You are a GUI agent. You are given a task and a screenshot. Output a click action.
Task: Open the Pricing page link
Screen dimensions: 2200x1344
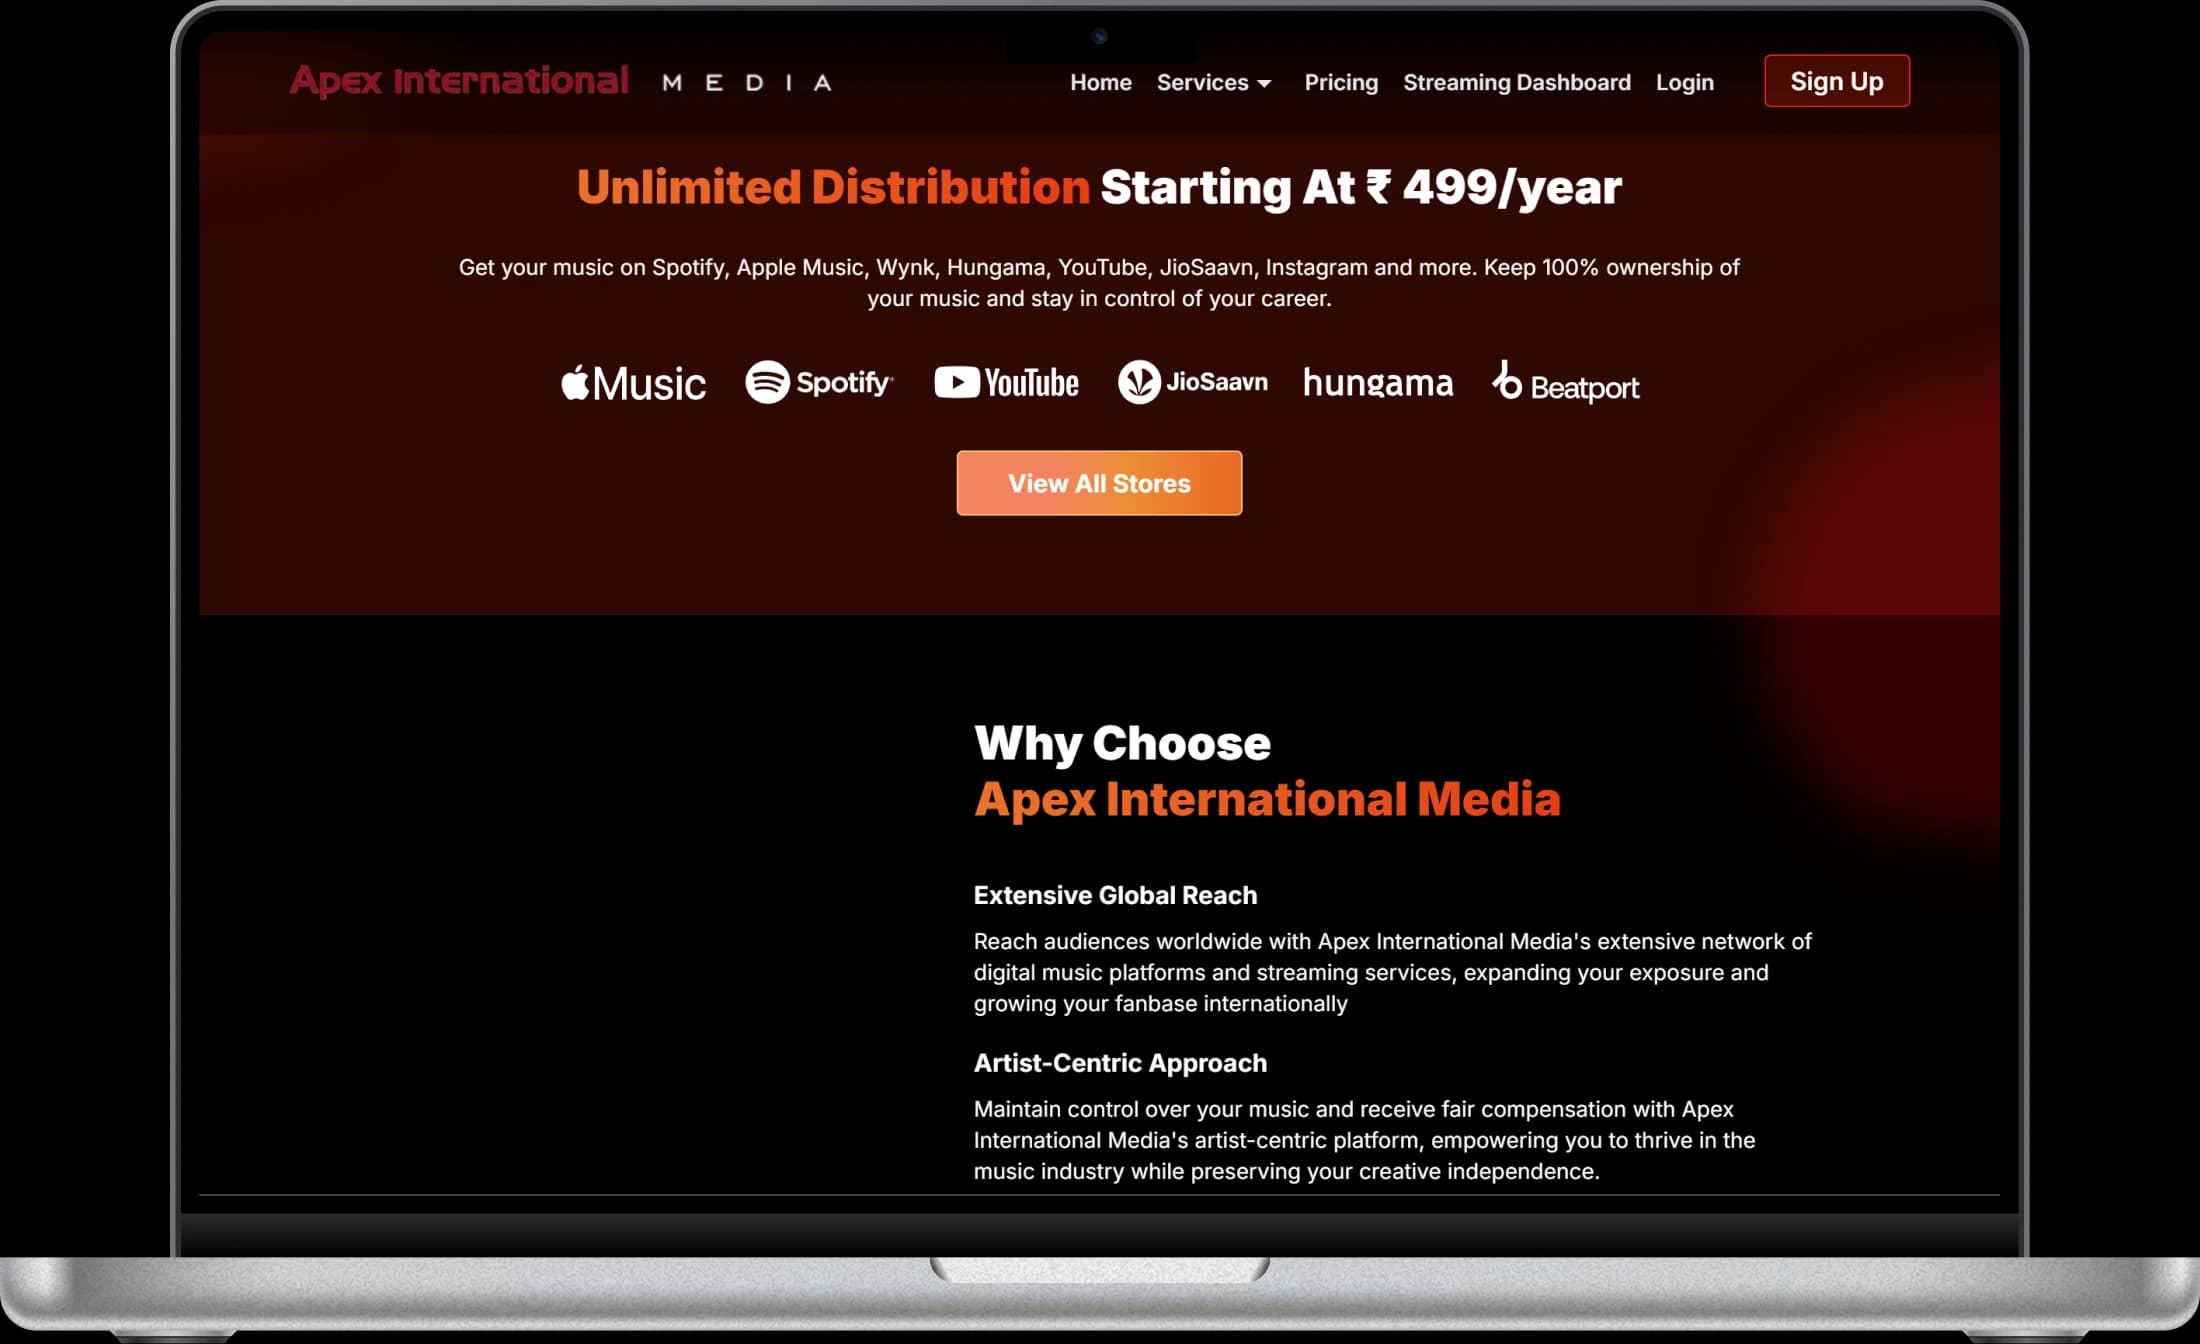pyautogui.click(x=1341, y=83)
